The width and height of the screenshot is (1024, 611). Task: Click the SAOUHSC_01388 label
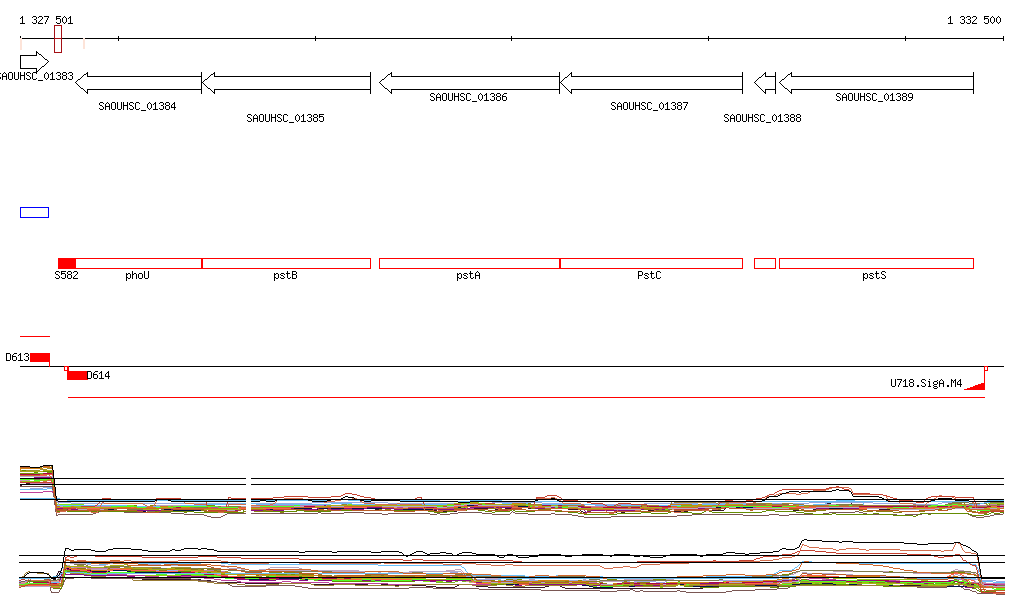click(x=762, y=118)
